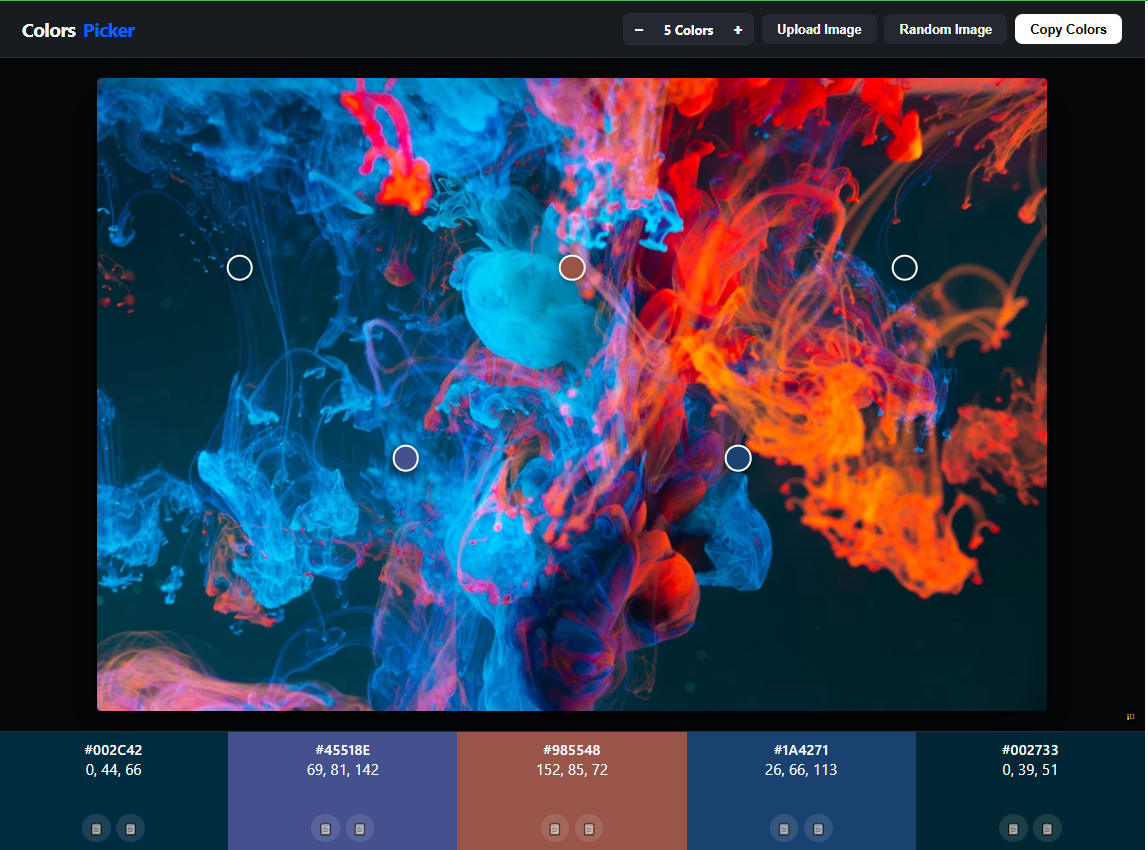Click the #1A4271 hex code text
Viewport: 1148px width, 850px height.
tap(801, 750)
